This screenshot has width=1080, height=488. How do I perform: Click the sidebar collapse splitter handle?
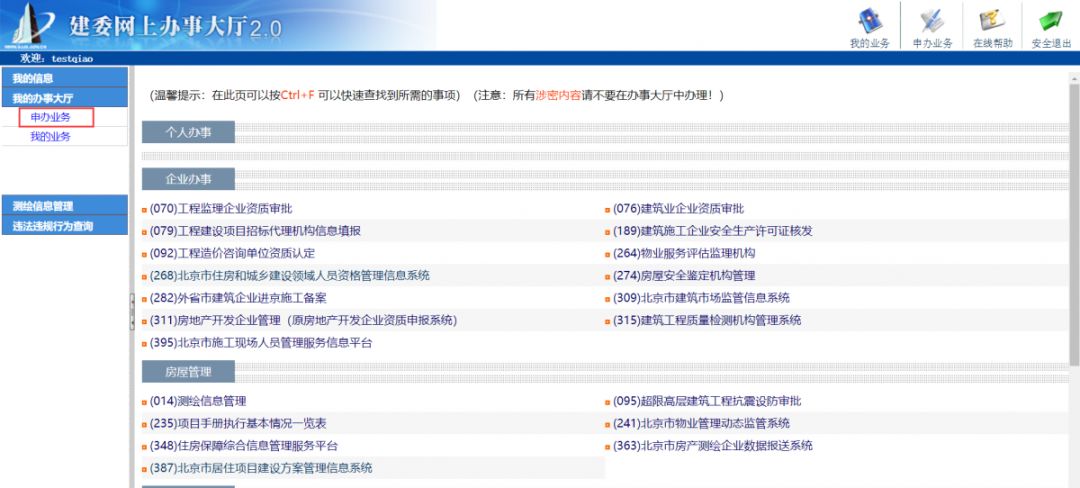[132, 311]
